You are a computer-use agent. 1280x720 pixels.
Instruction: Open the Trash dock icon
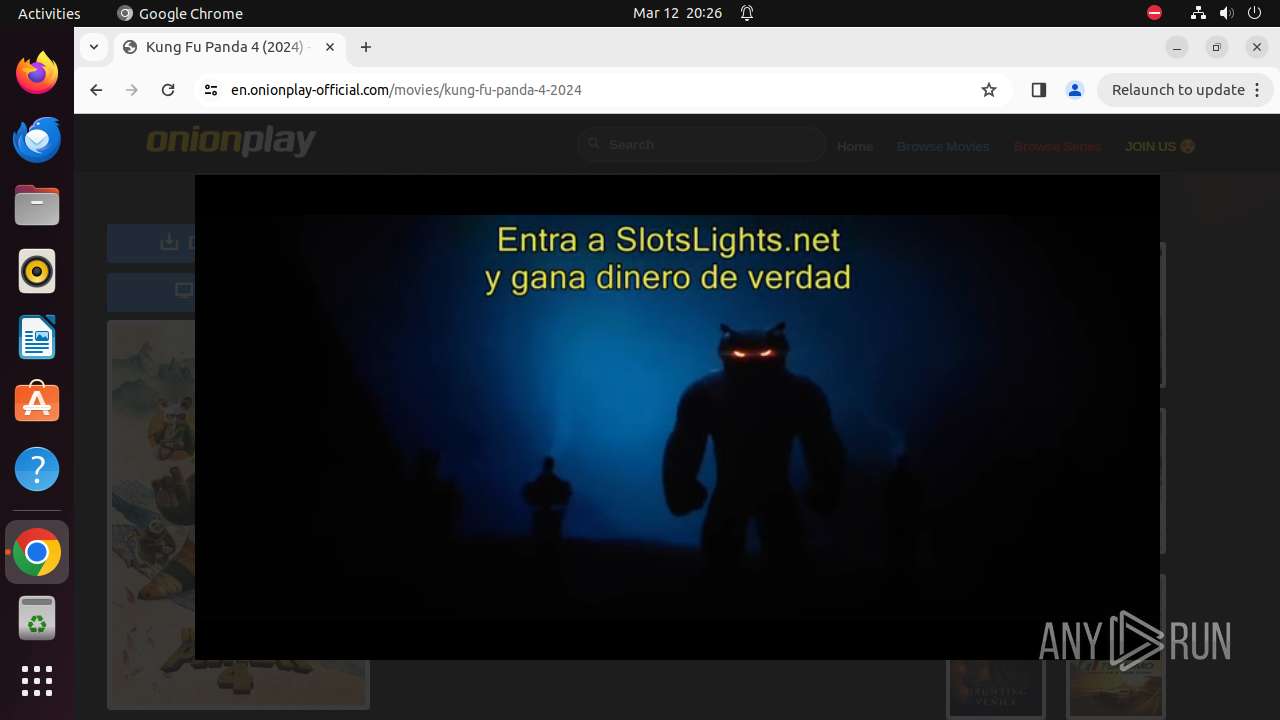(37, 618)
